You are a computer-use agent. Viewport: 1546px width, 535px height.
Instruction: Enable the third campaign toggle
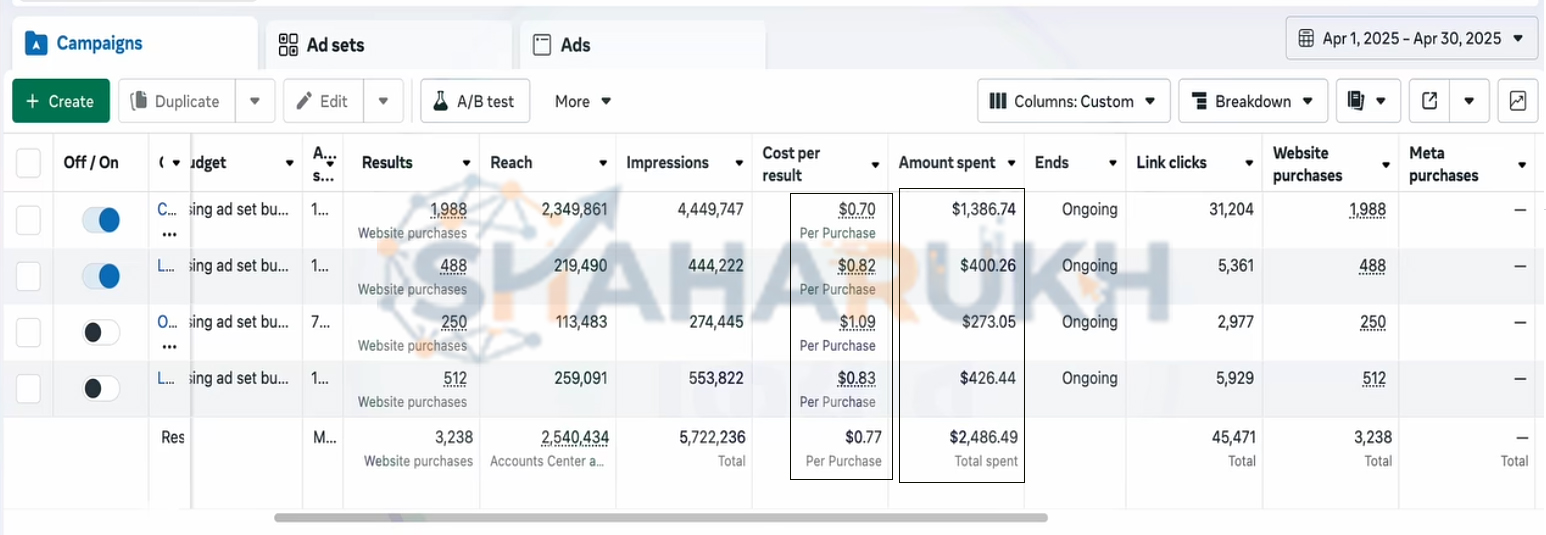(101, 332)
